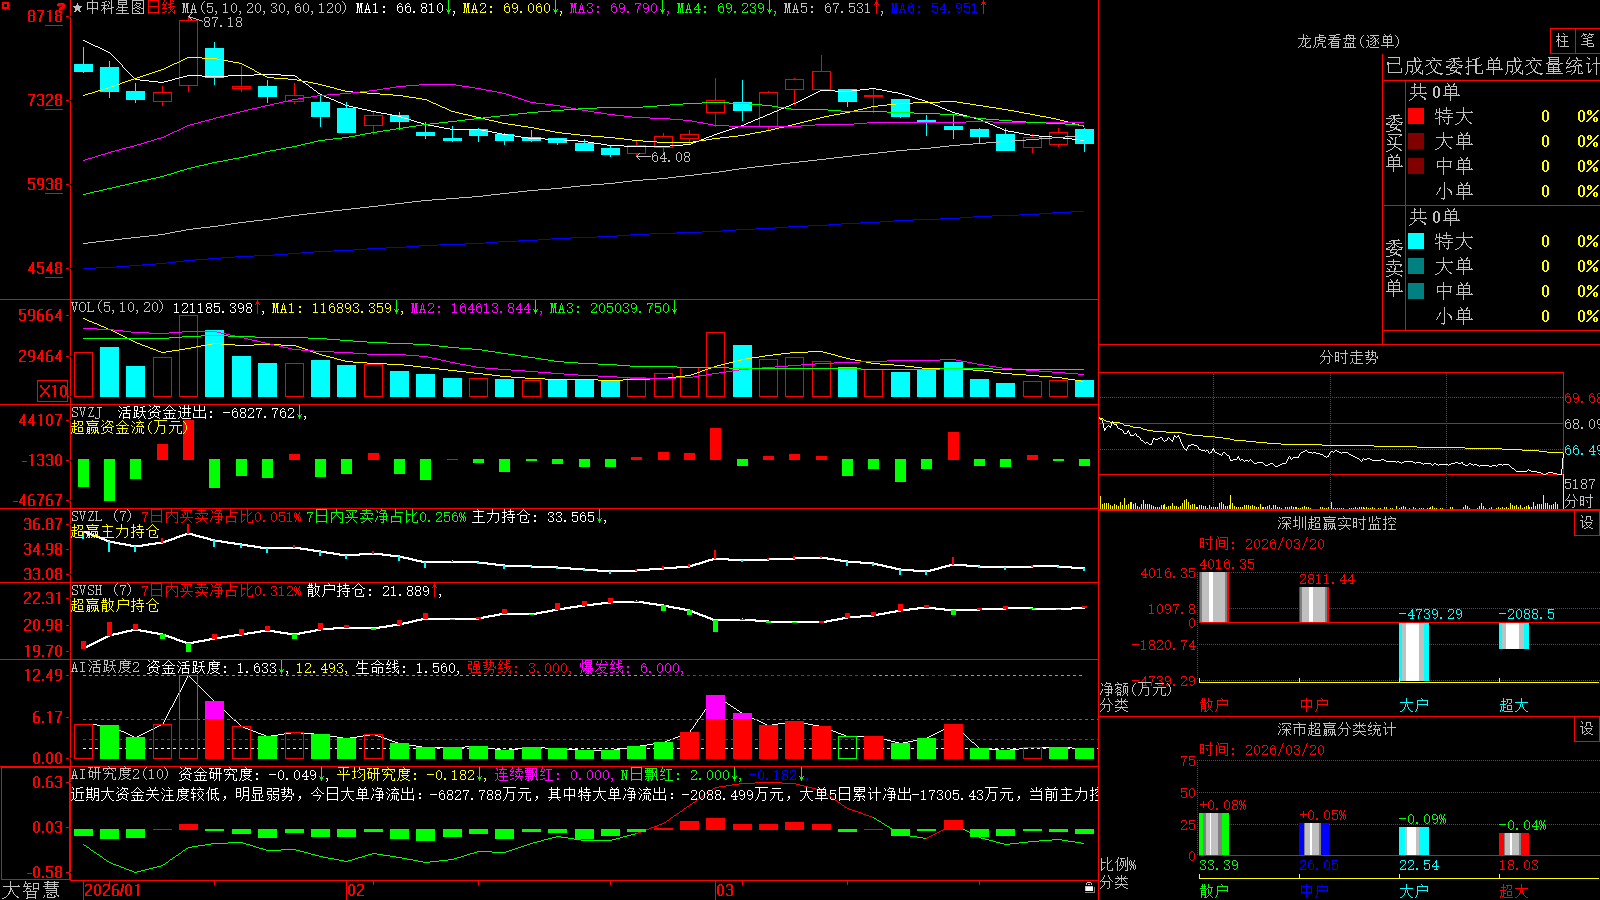Click the 委卖单 vertical label

[1394, 267]
